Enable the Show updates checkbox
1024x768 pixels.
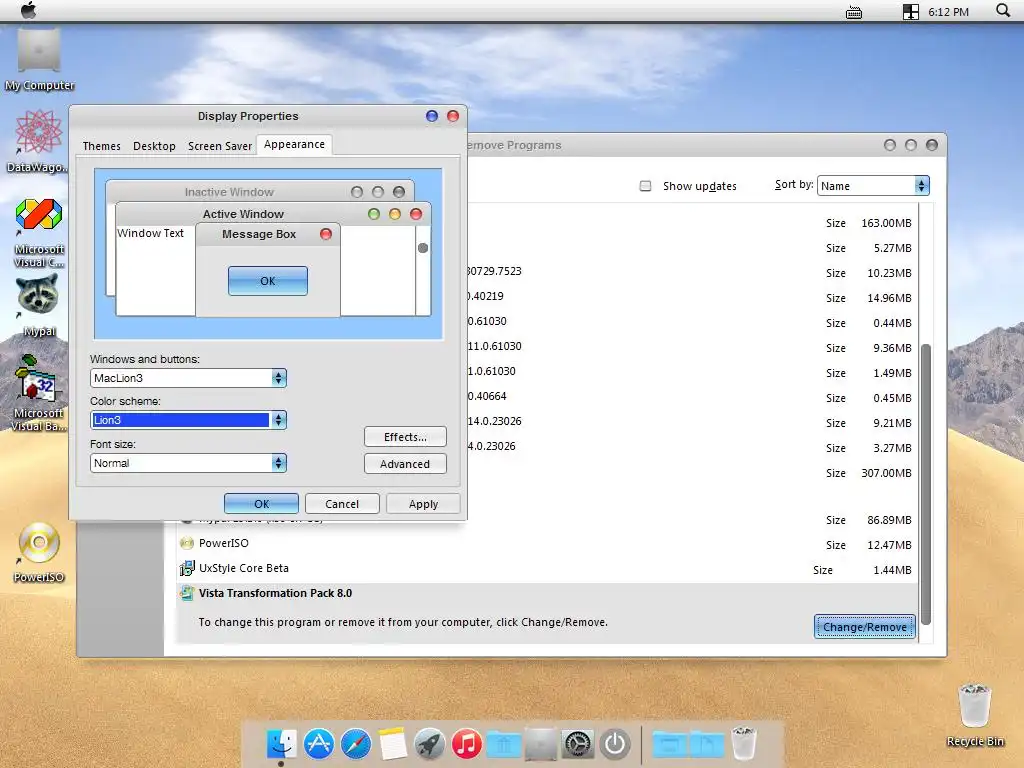(x=645, y=186)
